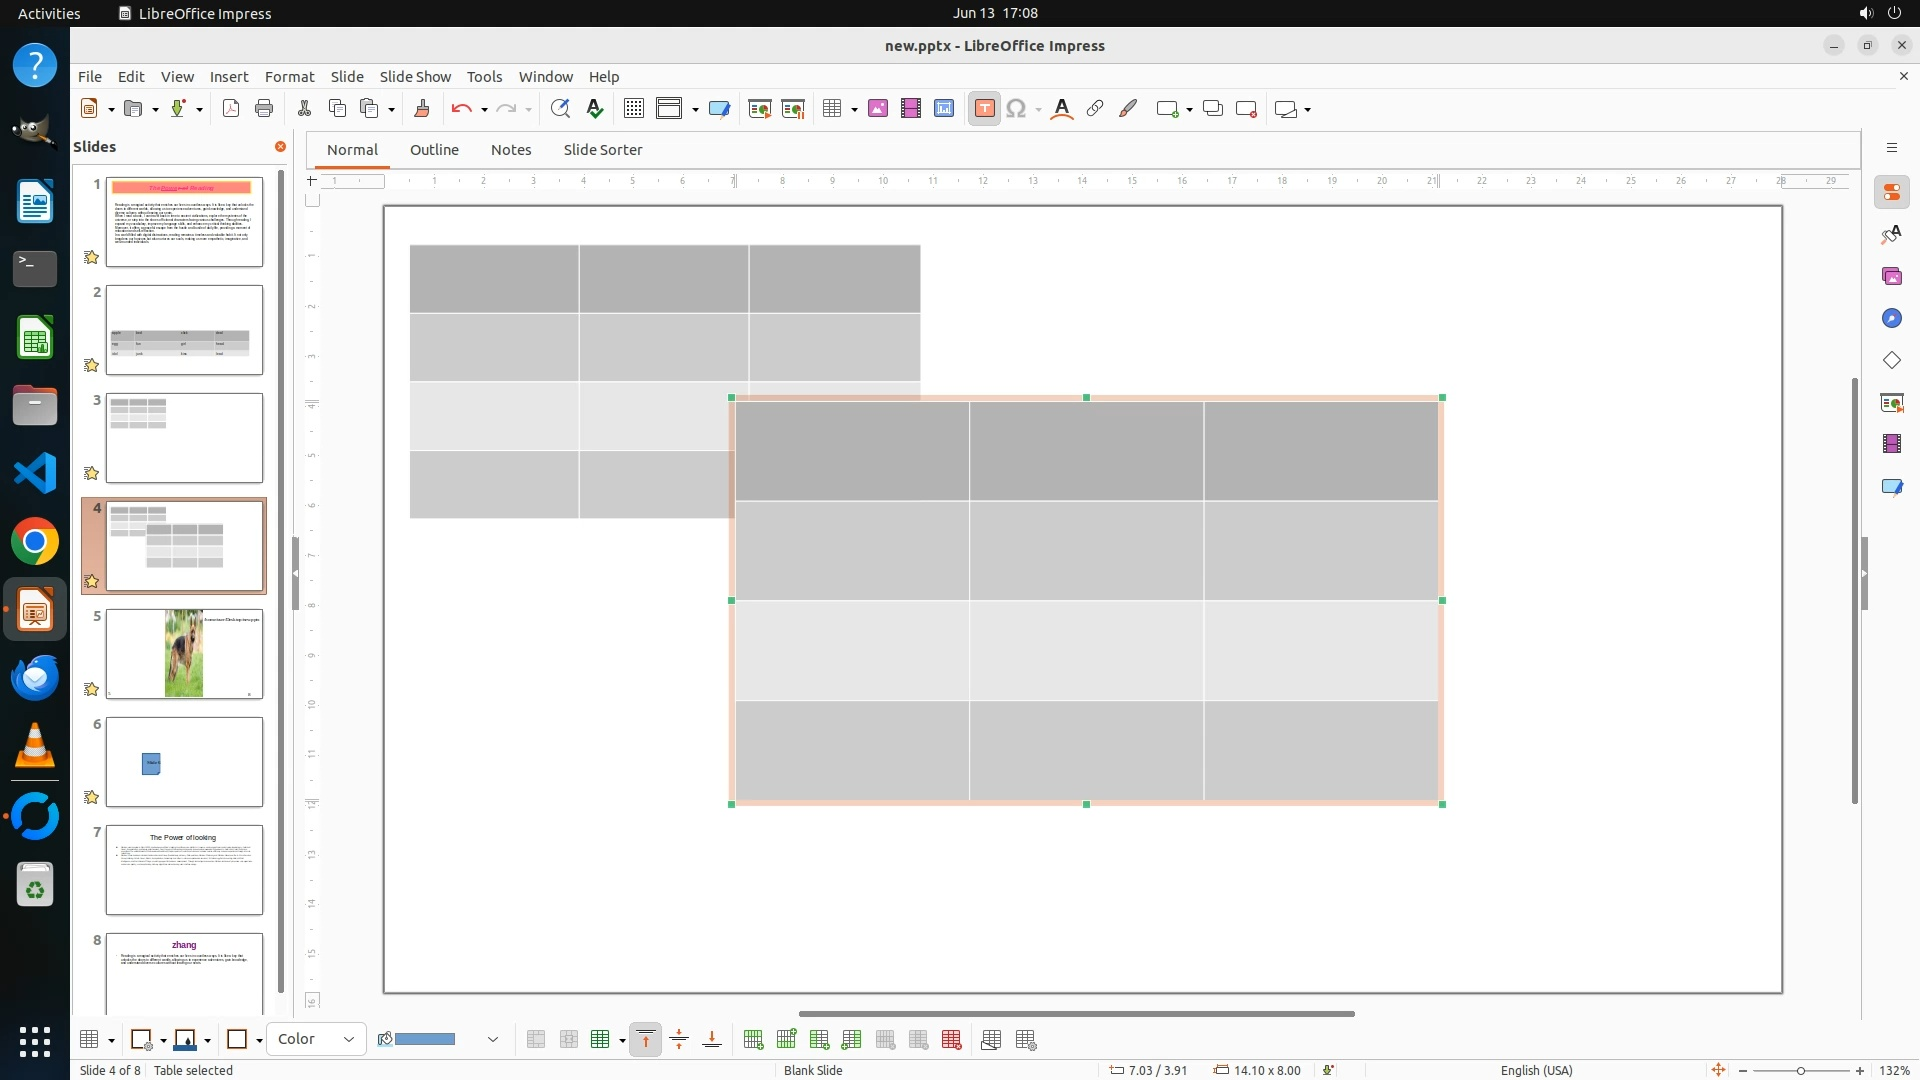Click the Insert Row Below icon
The height and width of the screenshot is (1080, 1920).
point(786,1040)
